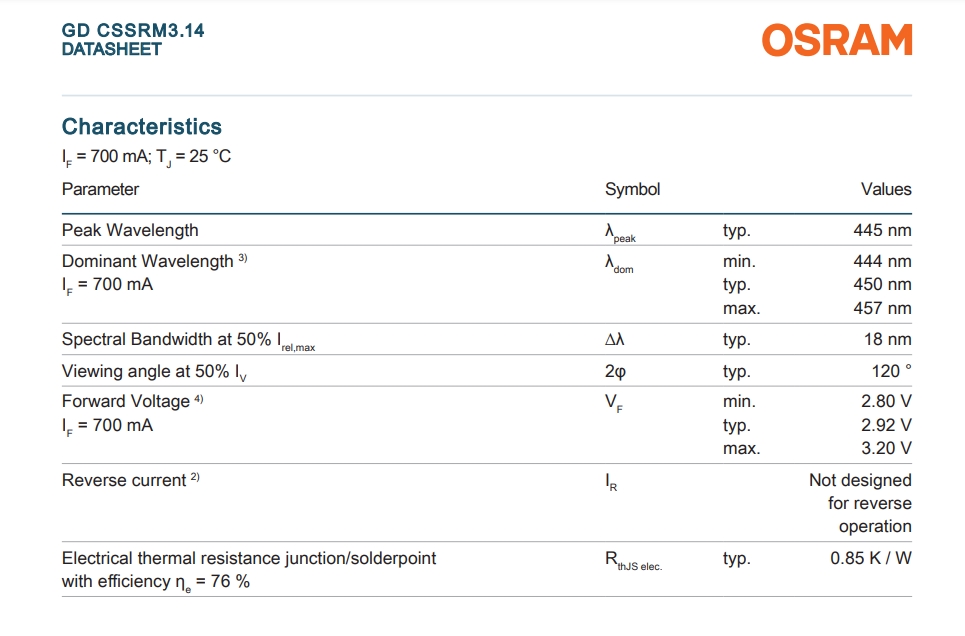Open footnote 3 beside Dominant Wavelength
The height and width of the screenshot is (636, 965).
click(x=242, y=259)
